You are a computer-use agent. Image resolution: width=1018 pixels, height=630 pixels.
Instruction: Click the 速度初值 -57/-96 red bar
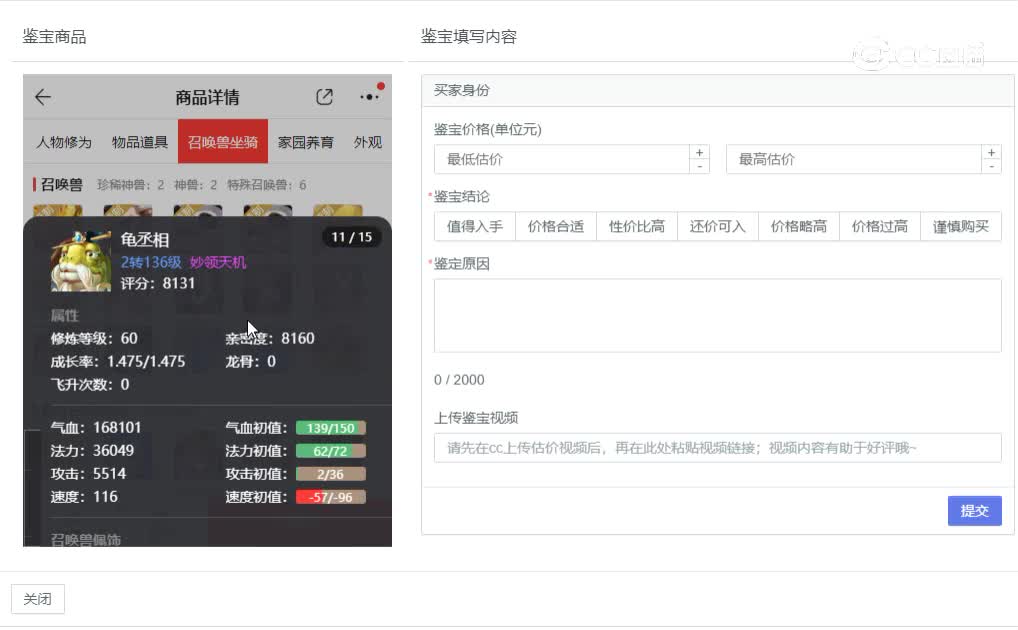click(331, 498)
